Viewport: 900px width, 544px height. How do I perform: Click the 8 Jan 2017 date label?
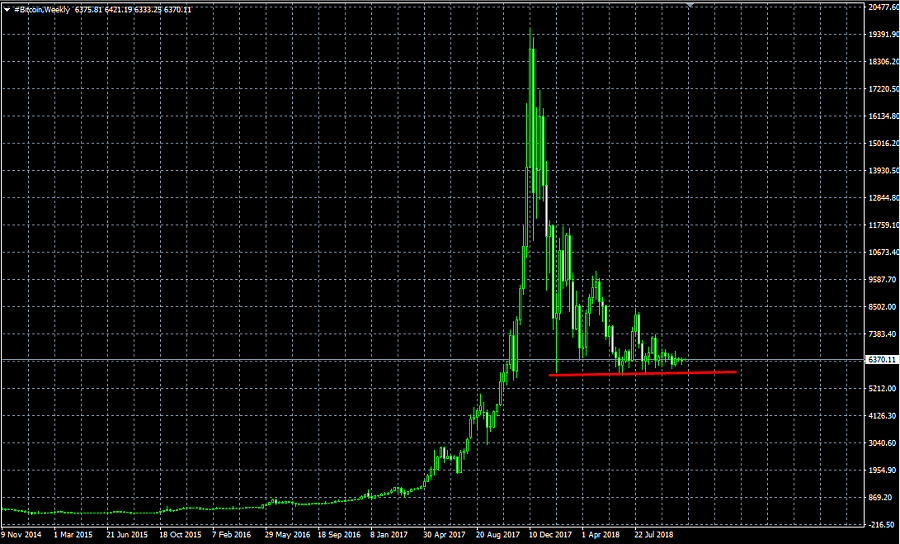click(x=391, y=535)
